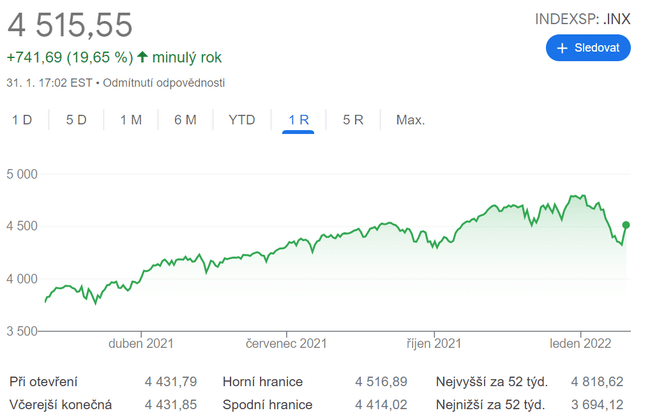Click the Nejvyšší za 52 týd. value
The width and height of the screenshot is (650, 418).
pyautogui.click(x=596, y=382)
